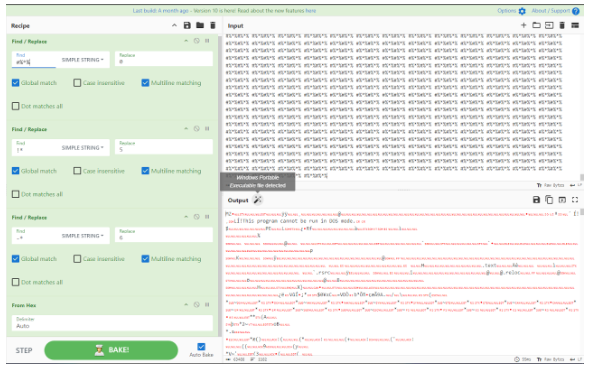This screenshot has width=591, height=369.
Task: Reset pane layout icon in Input header
Action: [575, 25]
